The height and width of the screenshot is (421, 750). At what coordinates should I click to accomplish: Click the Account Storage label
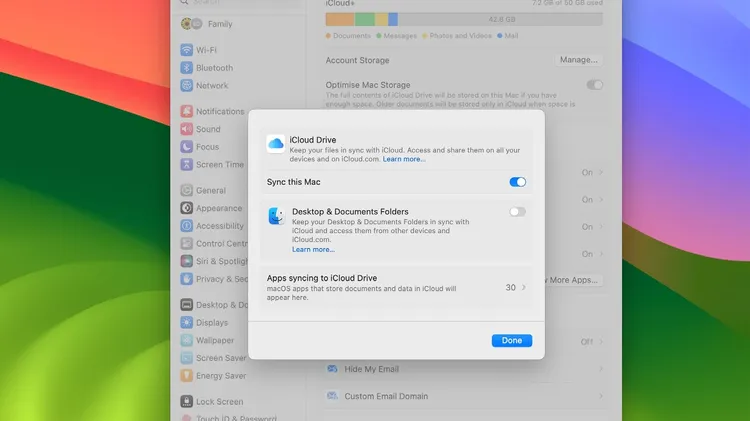click(357, 60)
